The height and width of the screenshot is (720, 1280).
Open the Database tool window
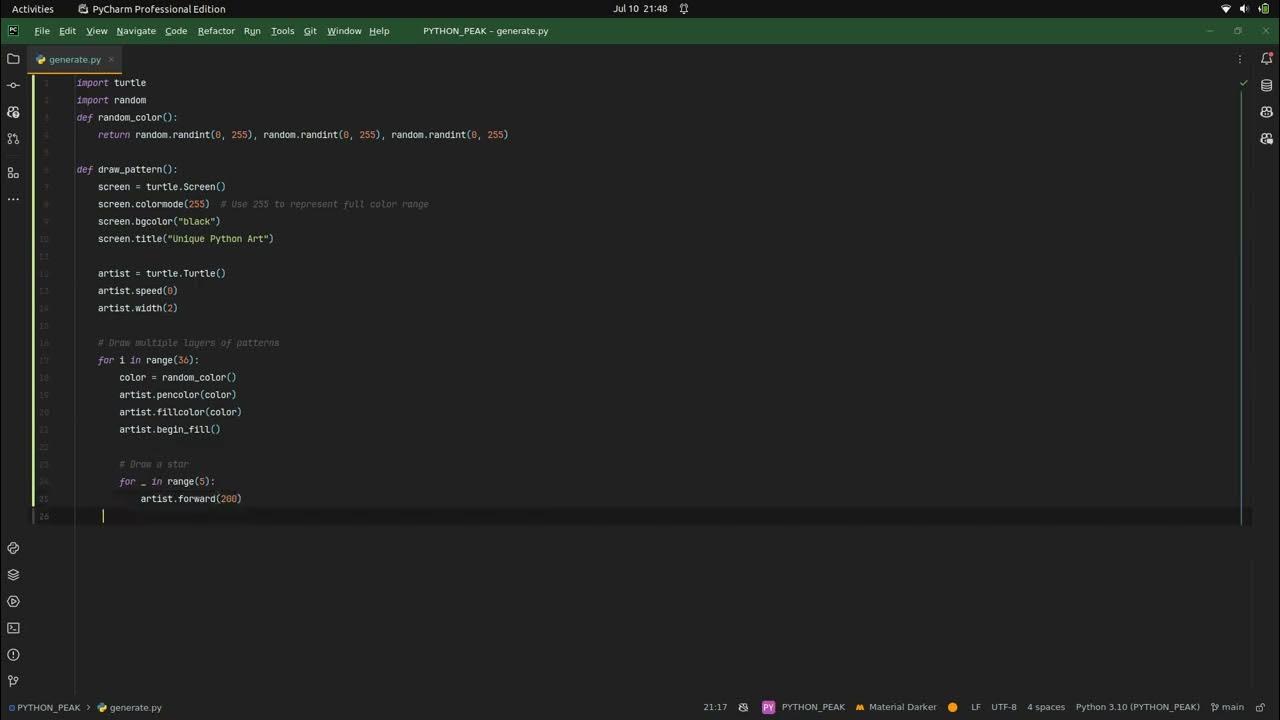(x=1267, y=85)
